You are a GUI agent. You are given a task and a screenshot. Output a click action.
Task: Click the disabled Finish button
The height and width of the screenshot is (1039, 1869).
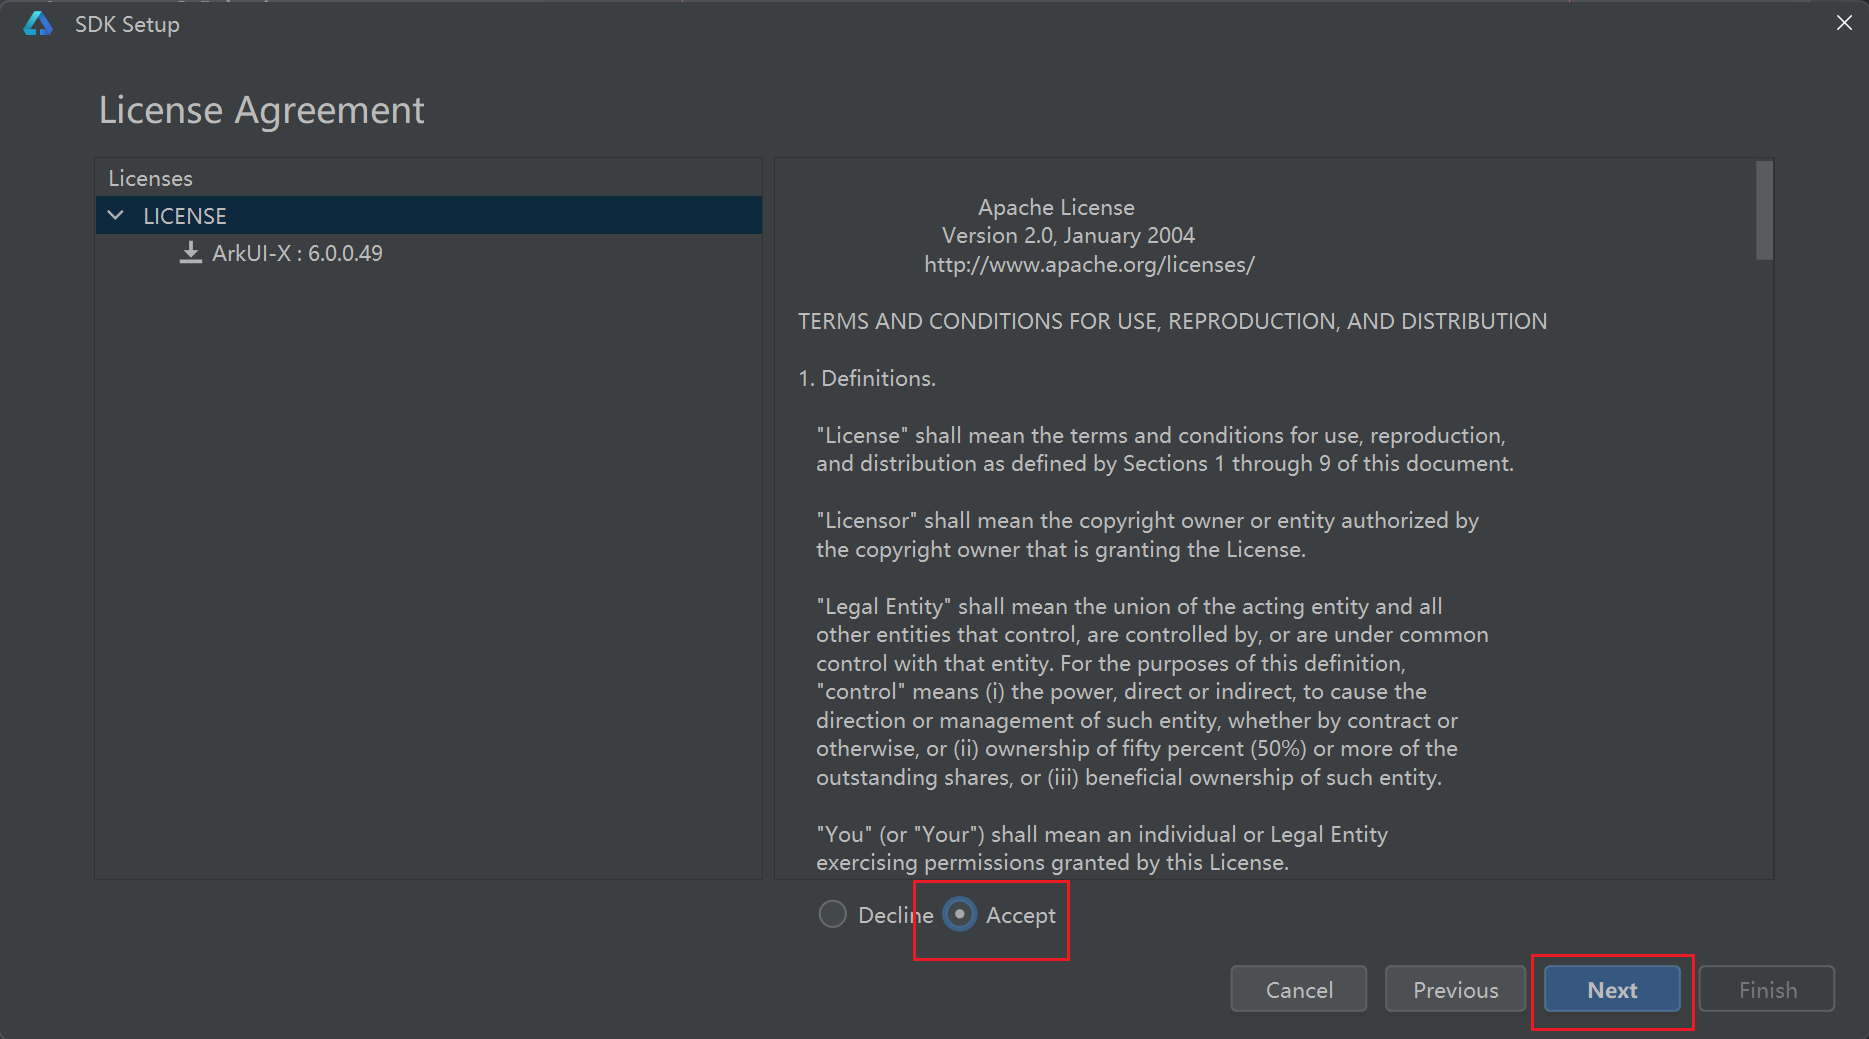(1767, 990)
